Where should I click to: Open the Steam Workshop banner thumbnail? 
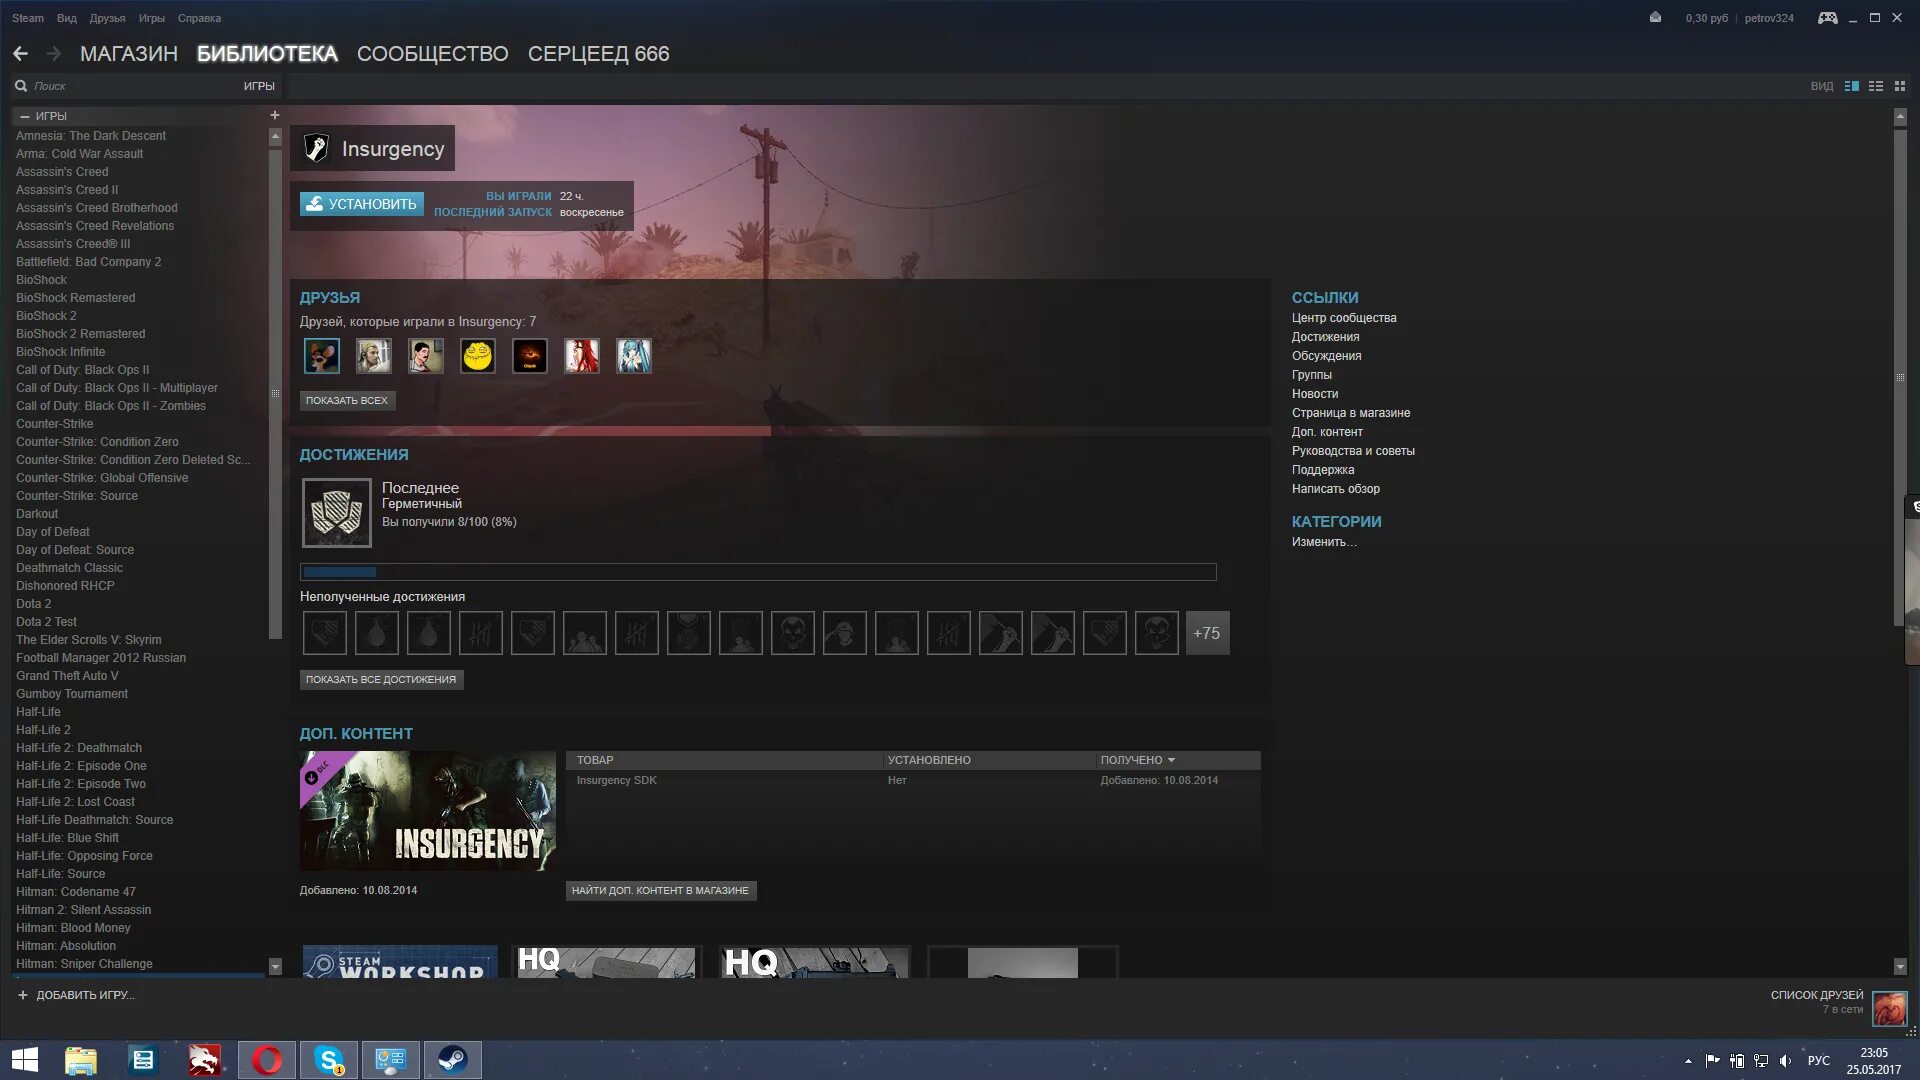tap(400, 962)
